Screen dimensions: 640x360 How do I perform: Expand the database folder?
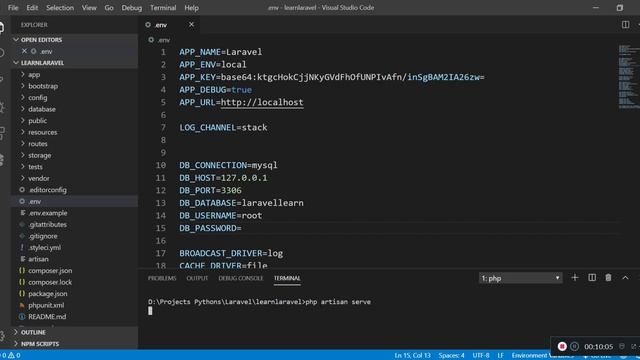point(42,109)
